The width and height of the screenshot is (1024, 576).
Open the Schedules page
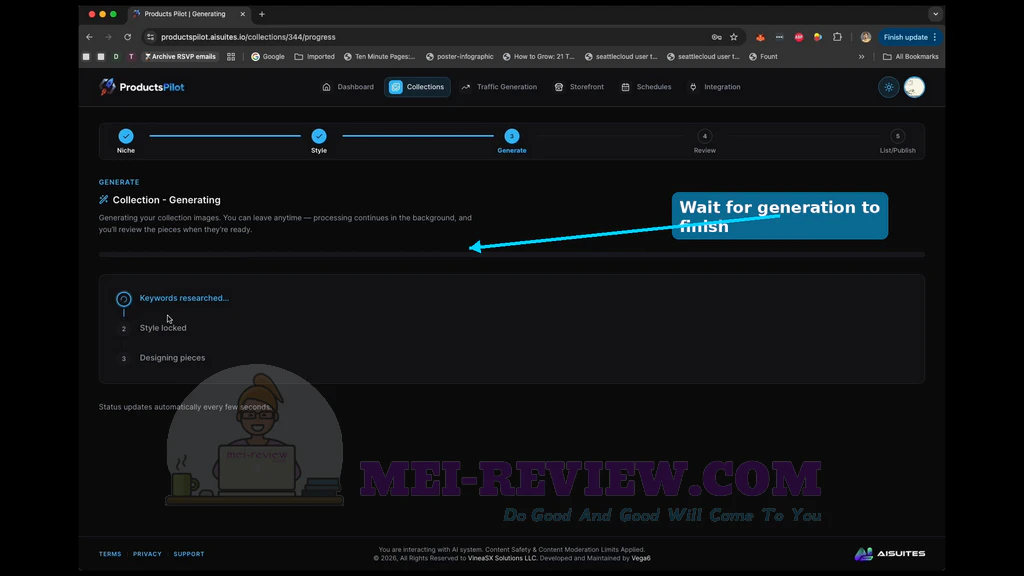tap(647, 87)
